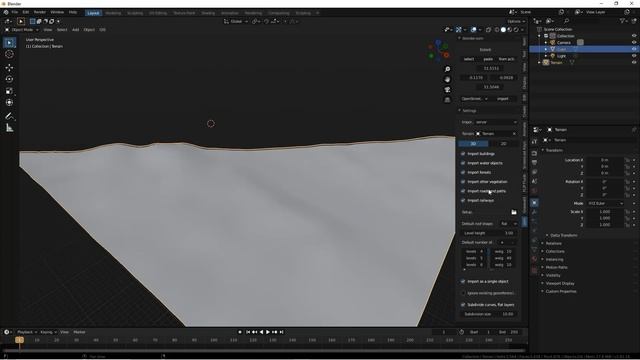640x360 pixels.
Task: Click the setup folder browse icon
Action: 514,212
